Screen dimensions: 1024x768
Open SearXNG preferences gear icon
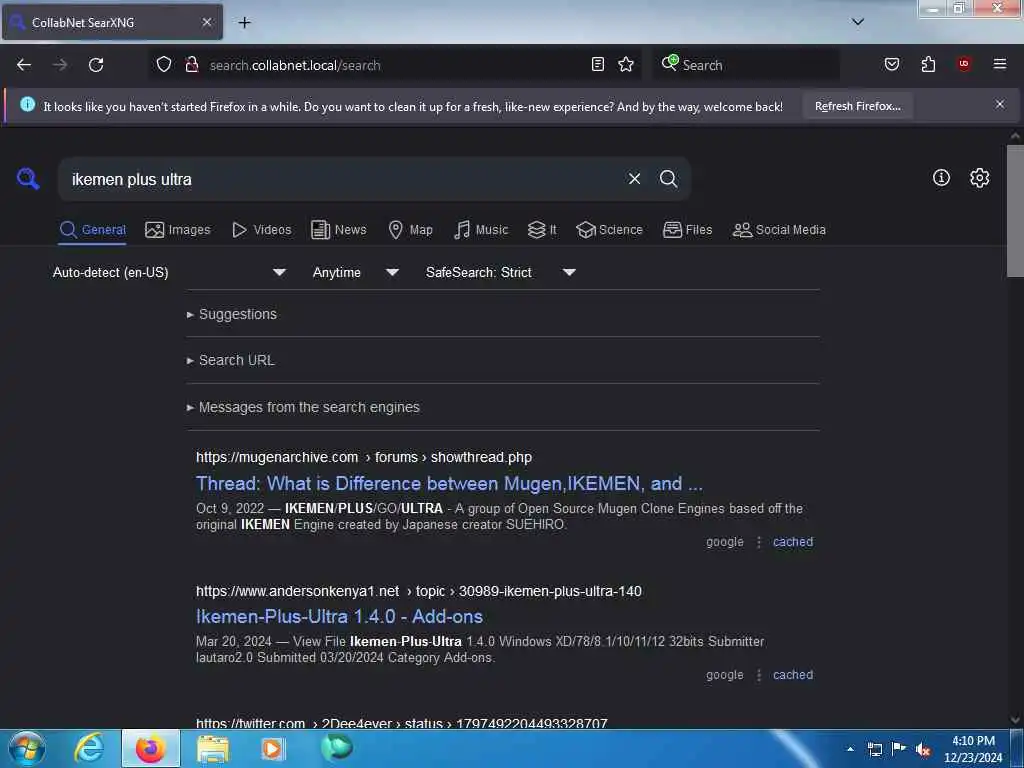tap(979, 178)
